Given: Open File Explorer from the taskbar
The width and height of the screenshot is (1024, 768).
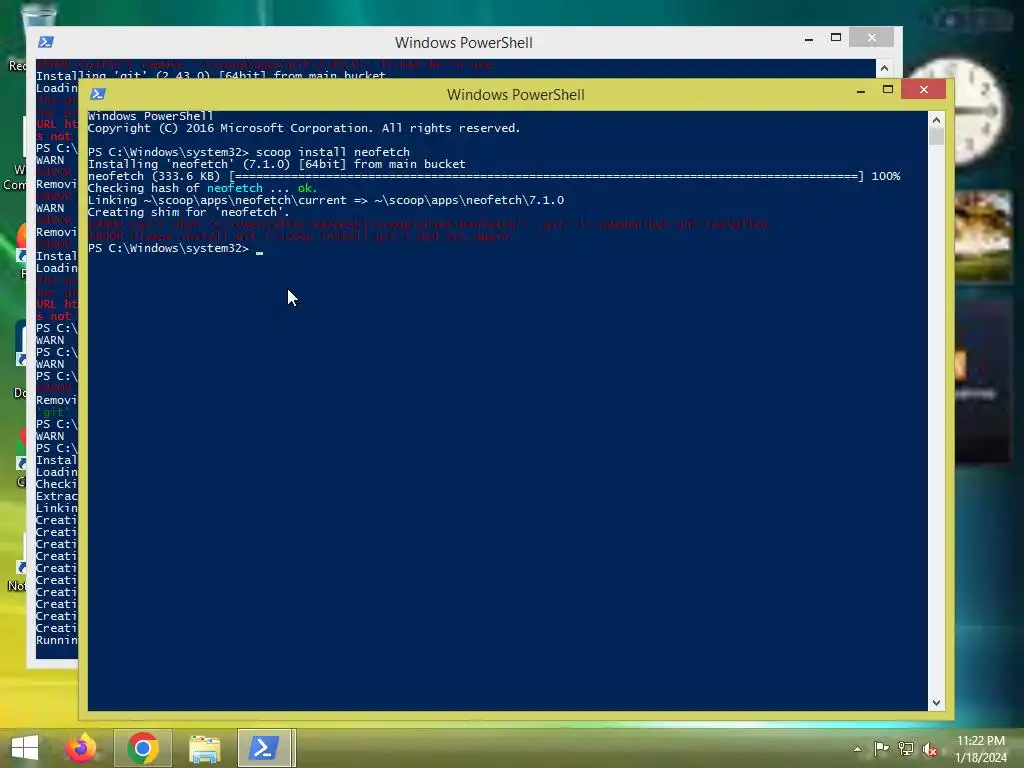Looking at the screenshot, I should (x=204, y=748).
